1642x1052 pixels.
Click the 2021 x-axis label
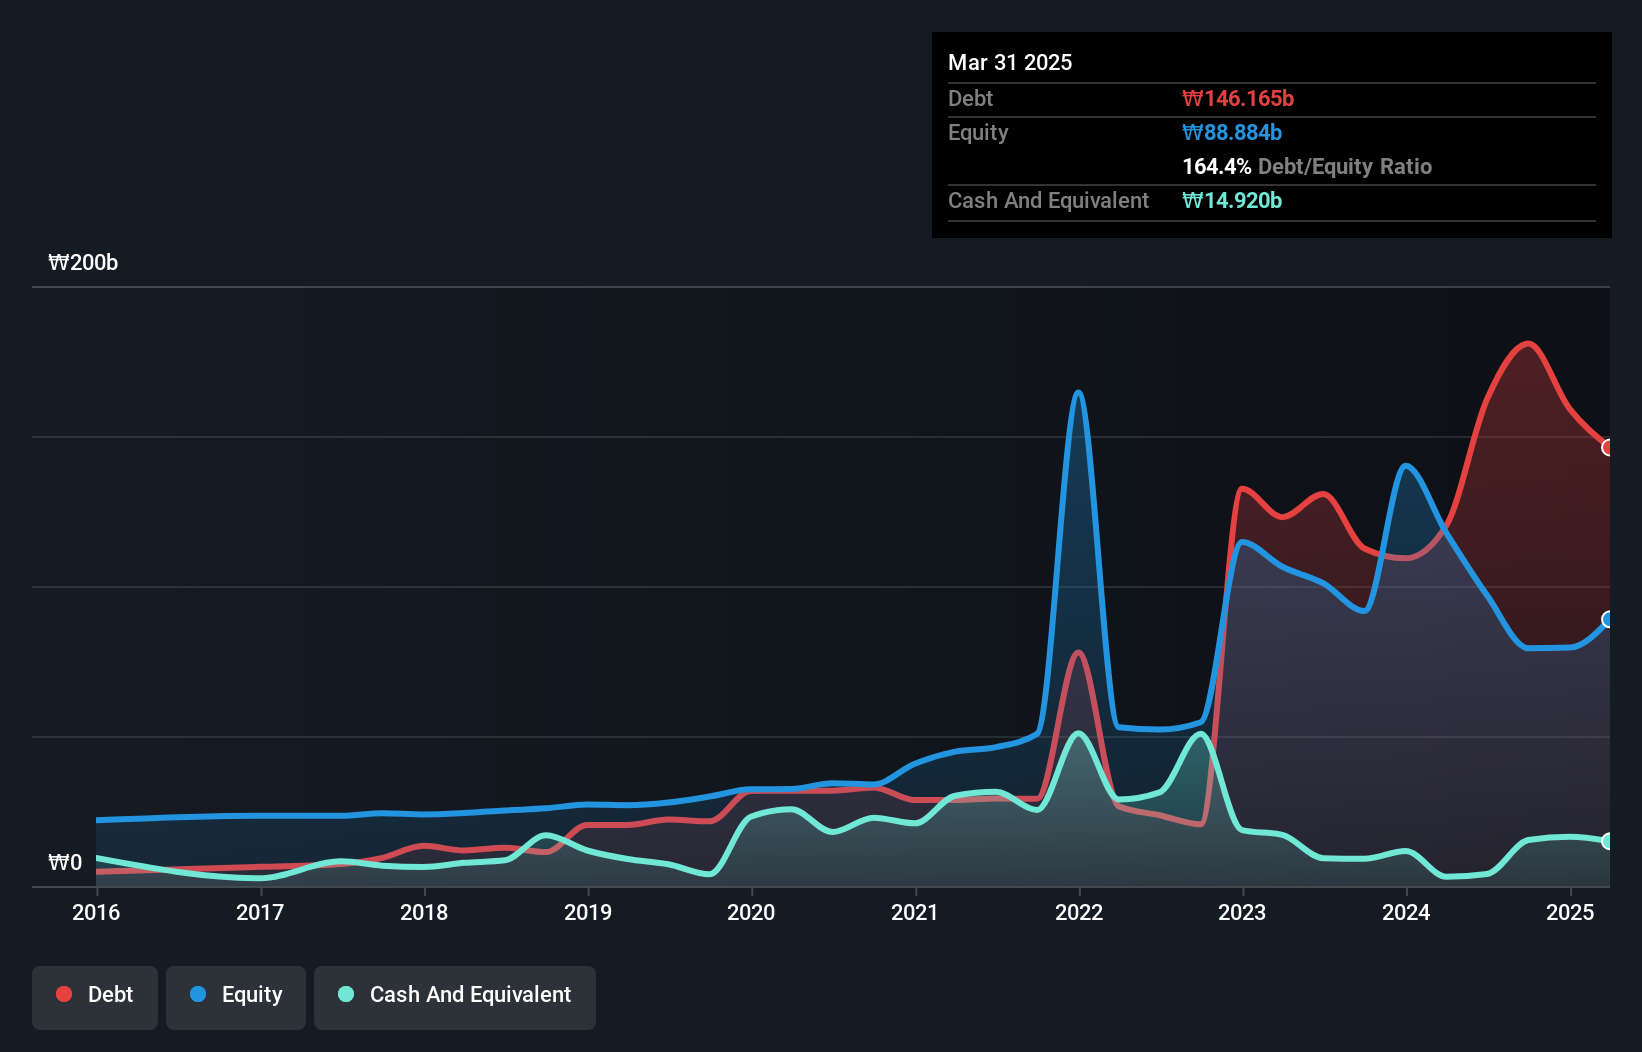pos(915,912)
